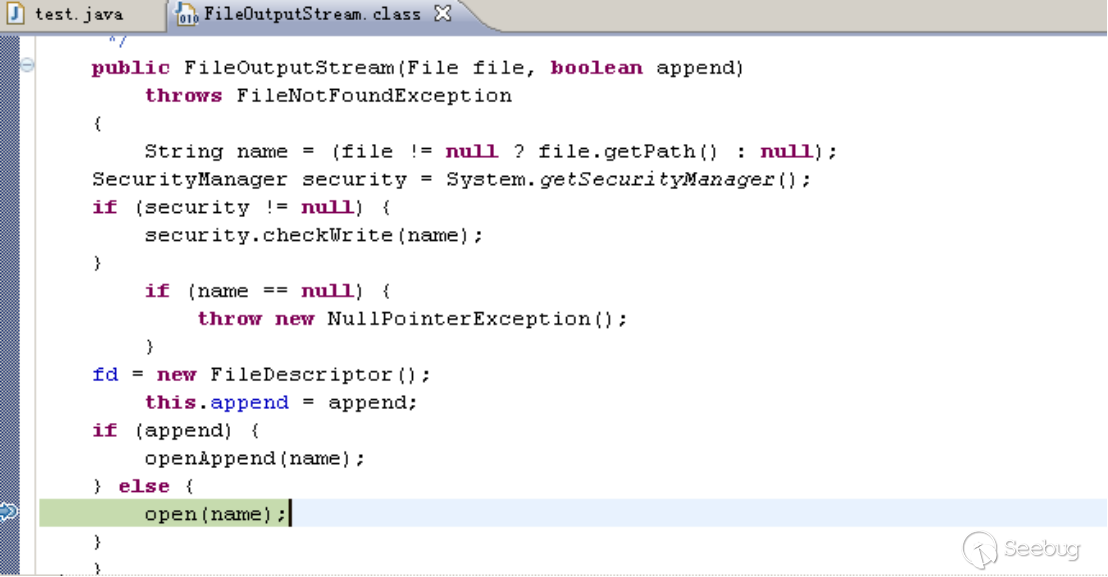Click 'boolean append' parameter in signature
This screenshot has width=1108, height=577.
click(644, 68)
